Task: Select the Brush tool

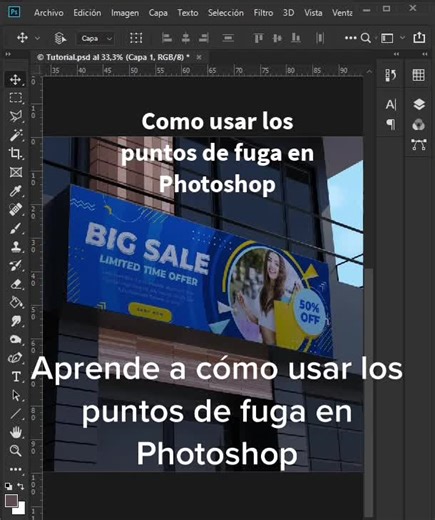Action: pos(16,228)
